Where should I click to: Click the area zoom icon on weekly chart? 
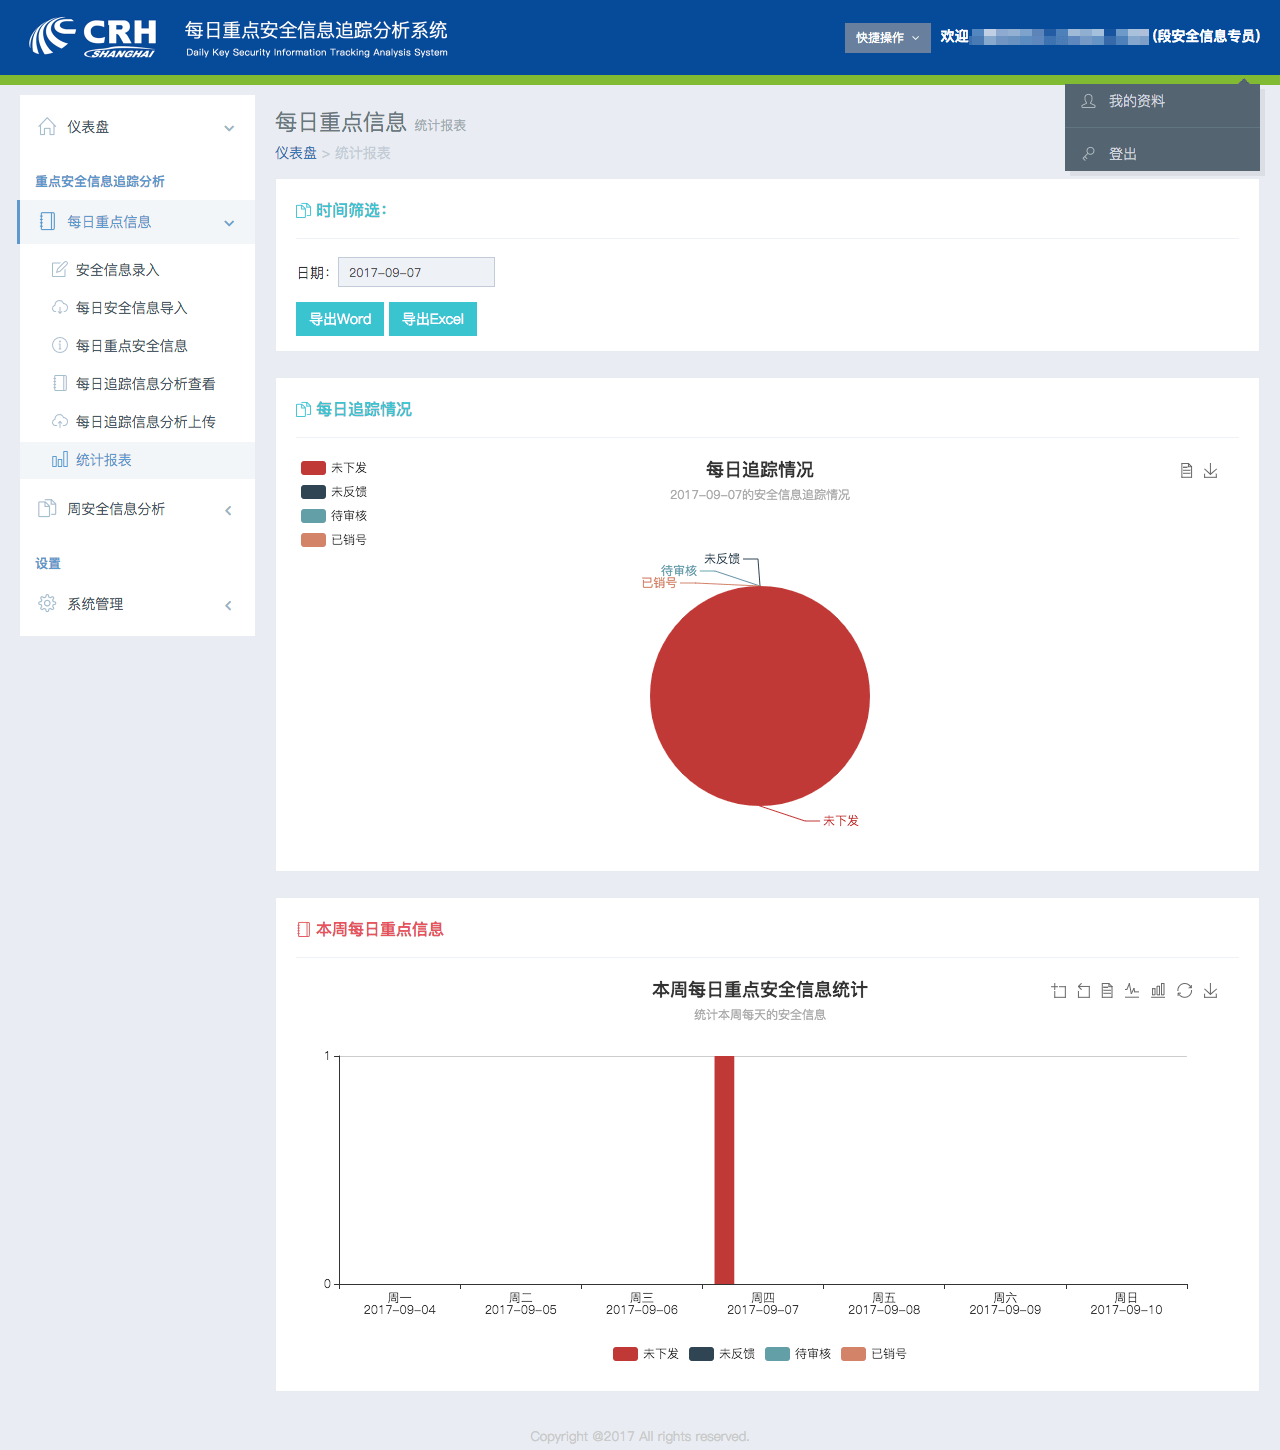pyautogui.click(x=1059, y=991)
